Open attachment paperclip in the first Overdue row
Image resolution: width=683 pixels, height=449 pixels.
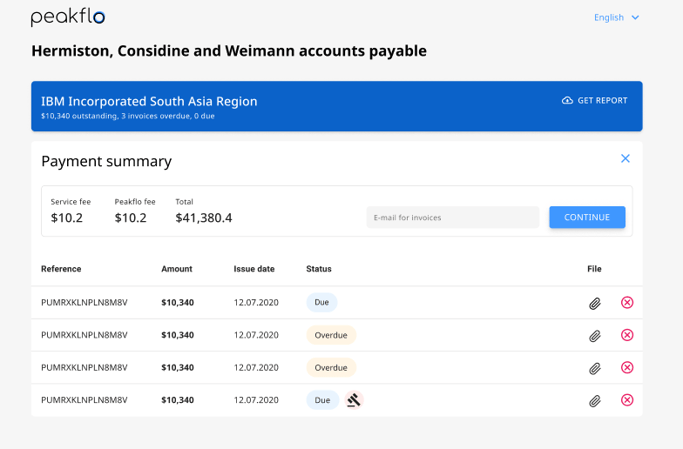point(595,336)
